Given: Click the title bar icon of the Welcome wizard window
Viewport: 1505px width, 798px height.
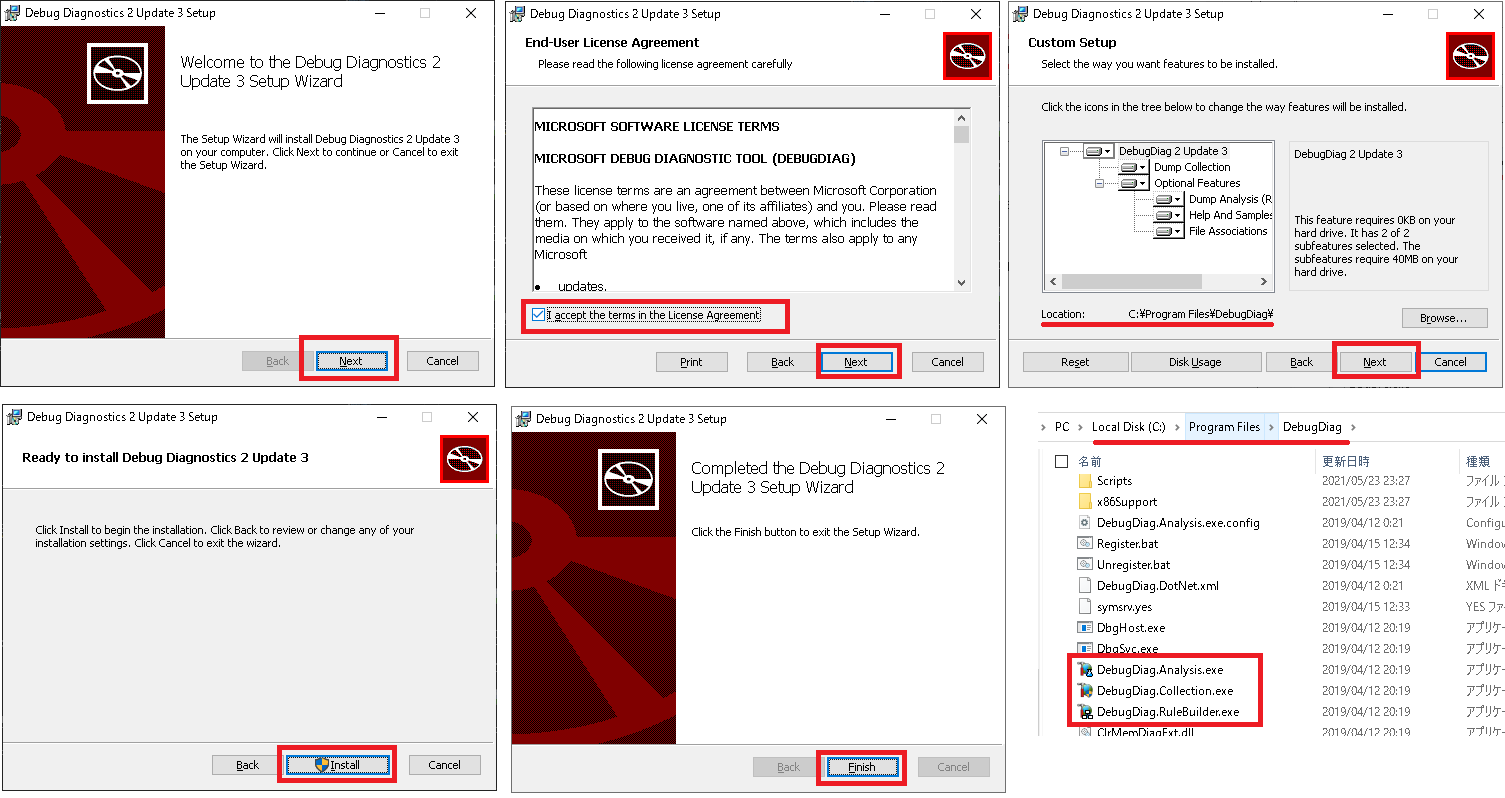Looking at the screenshot, I should 13,14.
